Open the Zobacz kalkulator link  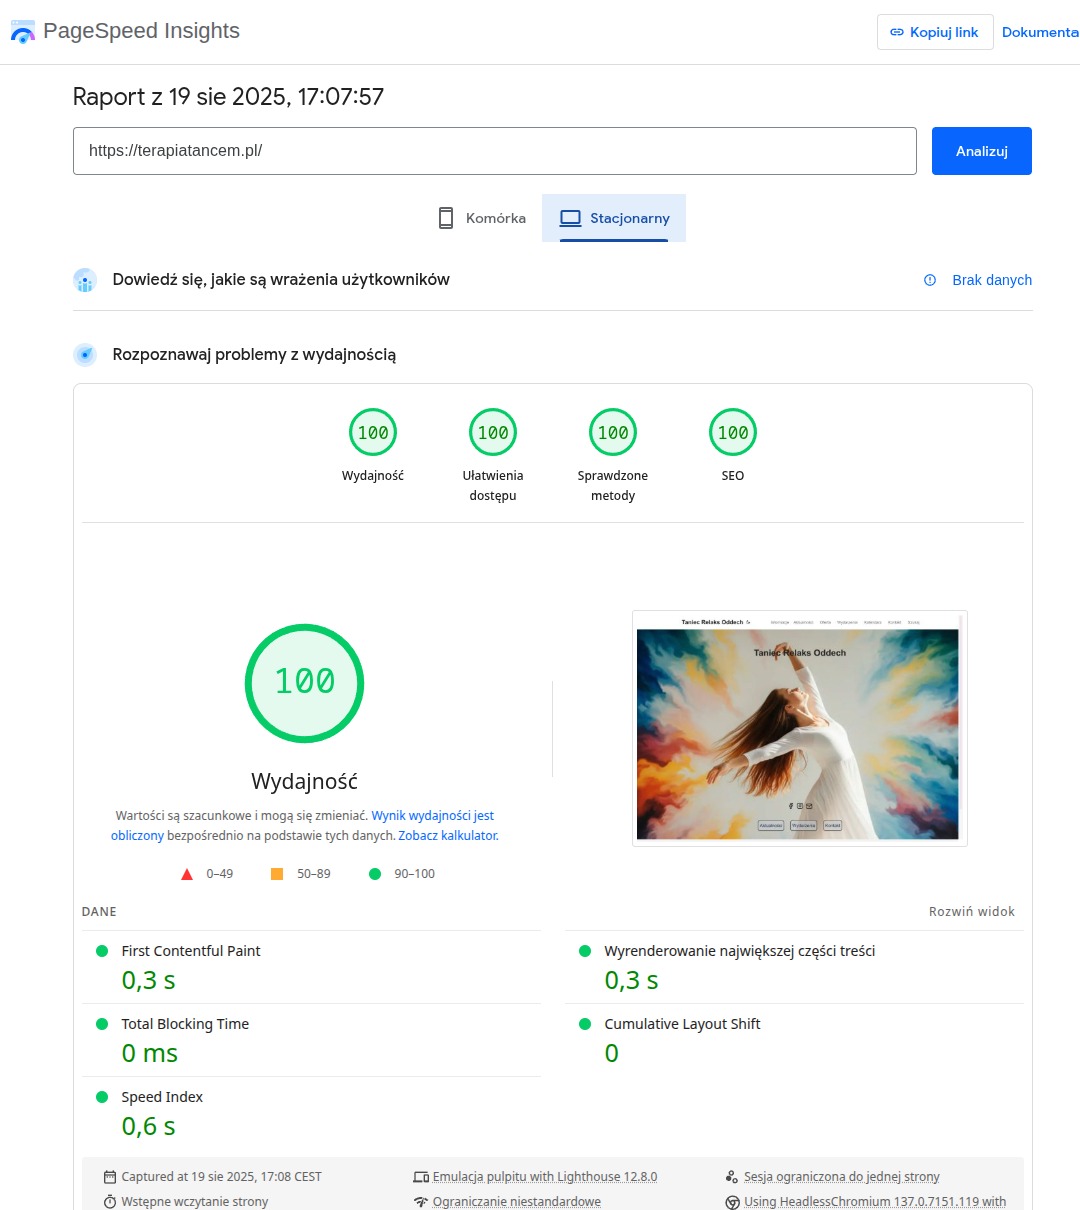click(447, 835)
